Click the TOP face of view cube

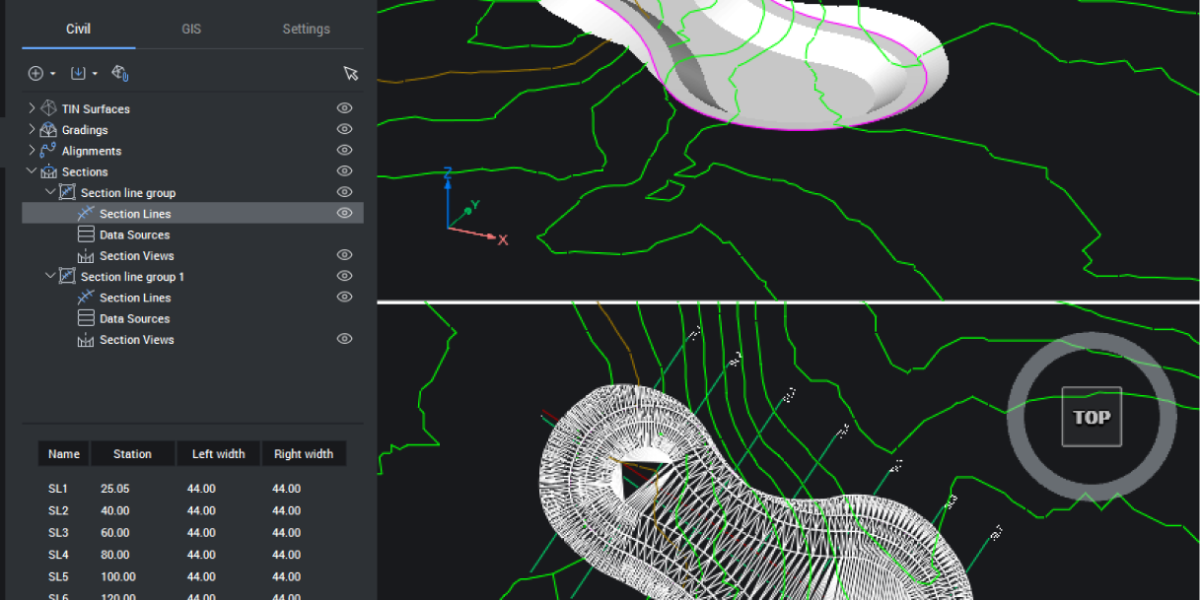[1091, 417]
